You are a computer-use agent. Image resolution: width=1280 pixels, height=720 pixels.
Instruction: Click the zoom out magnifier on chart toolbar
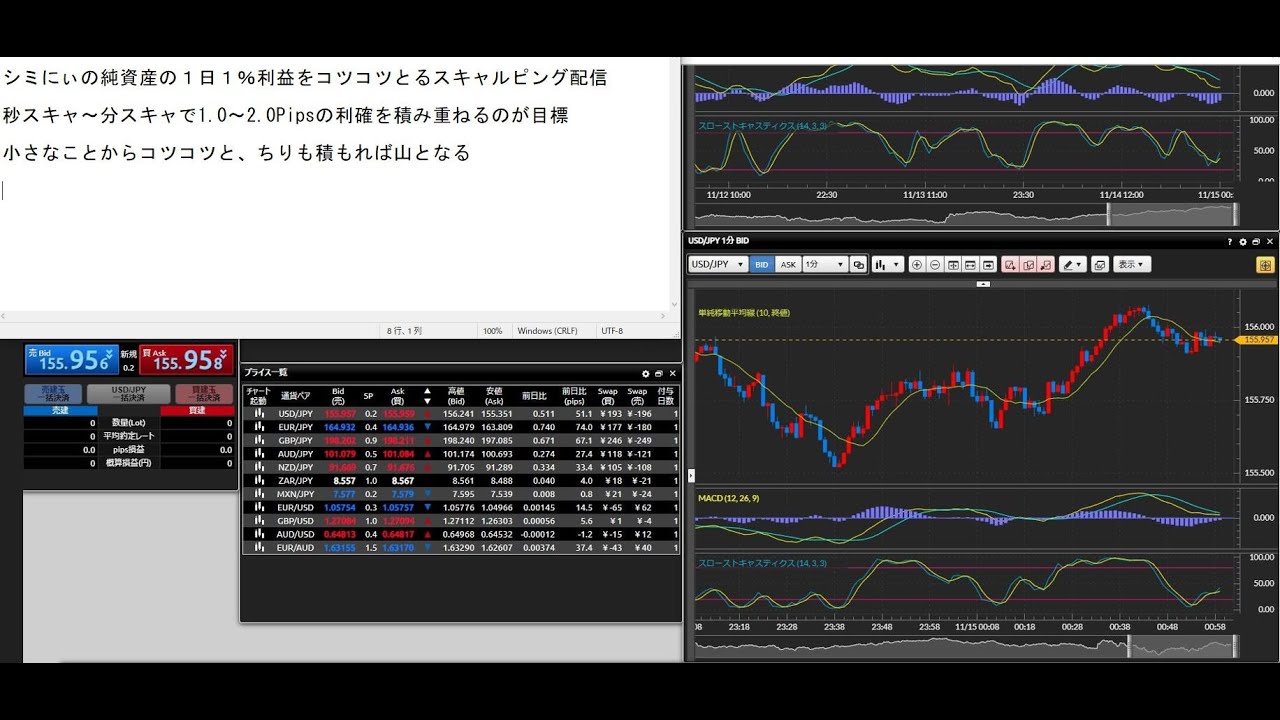coord(935,265)
